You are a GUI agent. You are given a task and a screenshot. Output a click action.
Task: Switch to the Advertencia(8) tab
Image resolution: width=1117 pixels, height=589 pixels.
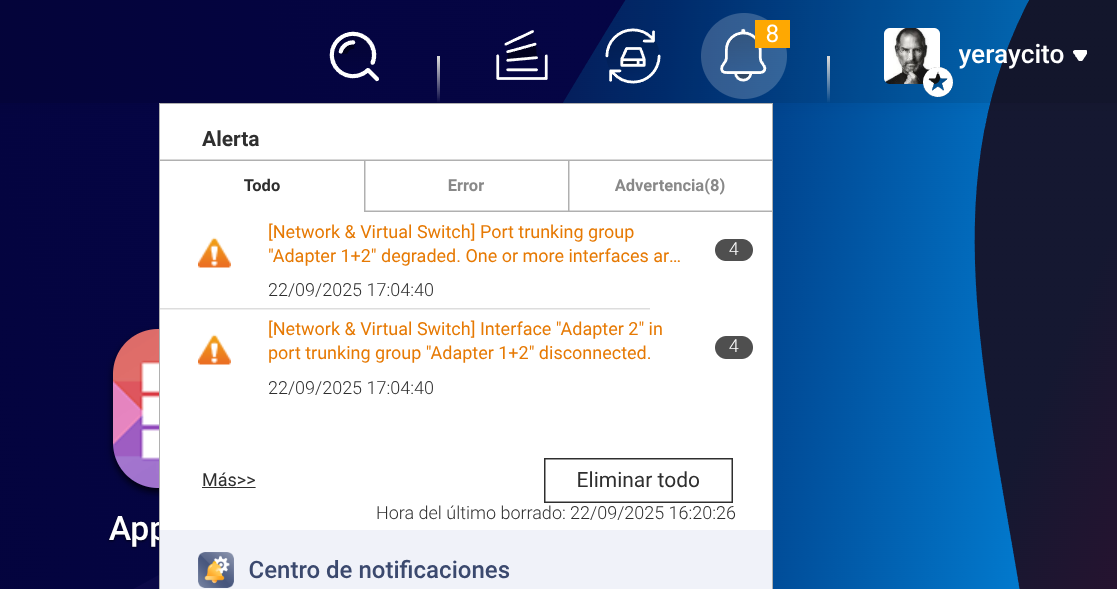tap(669, 185)
